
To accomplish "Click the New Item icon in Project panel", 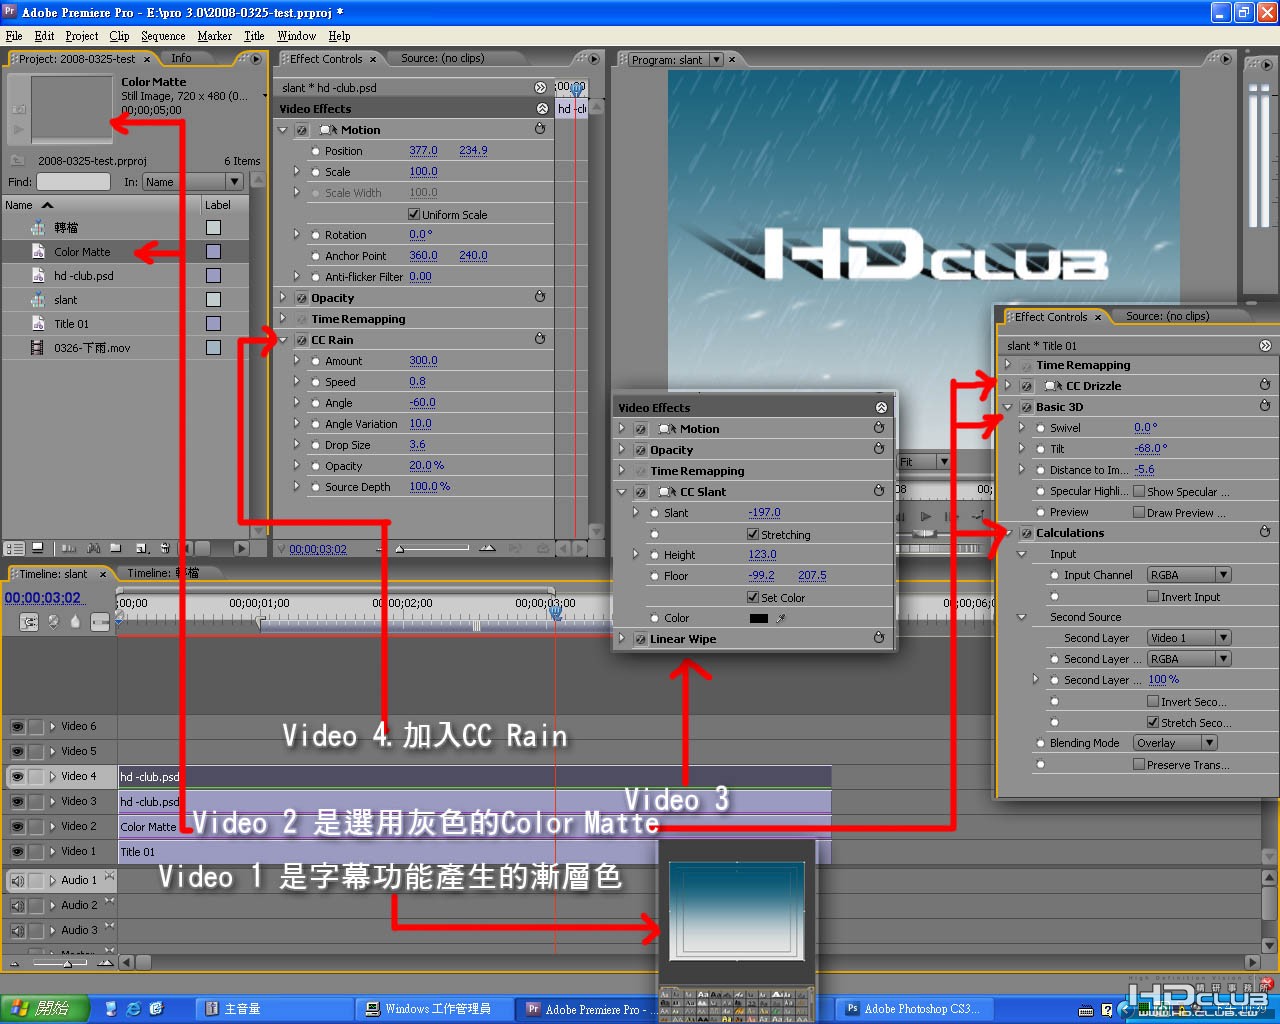I will click(x=142, y=548).
